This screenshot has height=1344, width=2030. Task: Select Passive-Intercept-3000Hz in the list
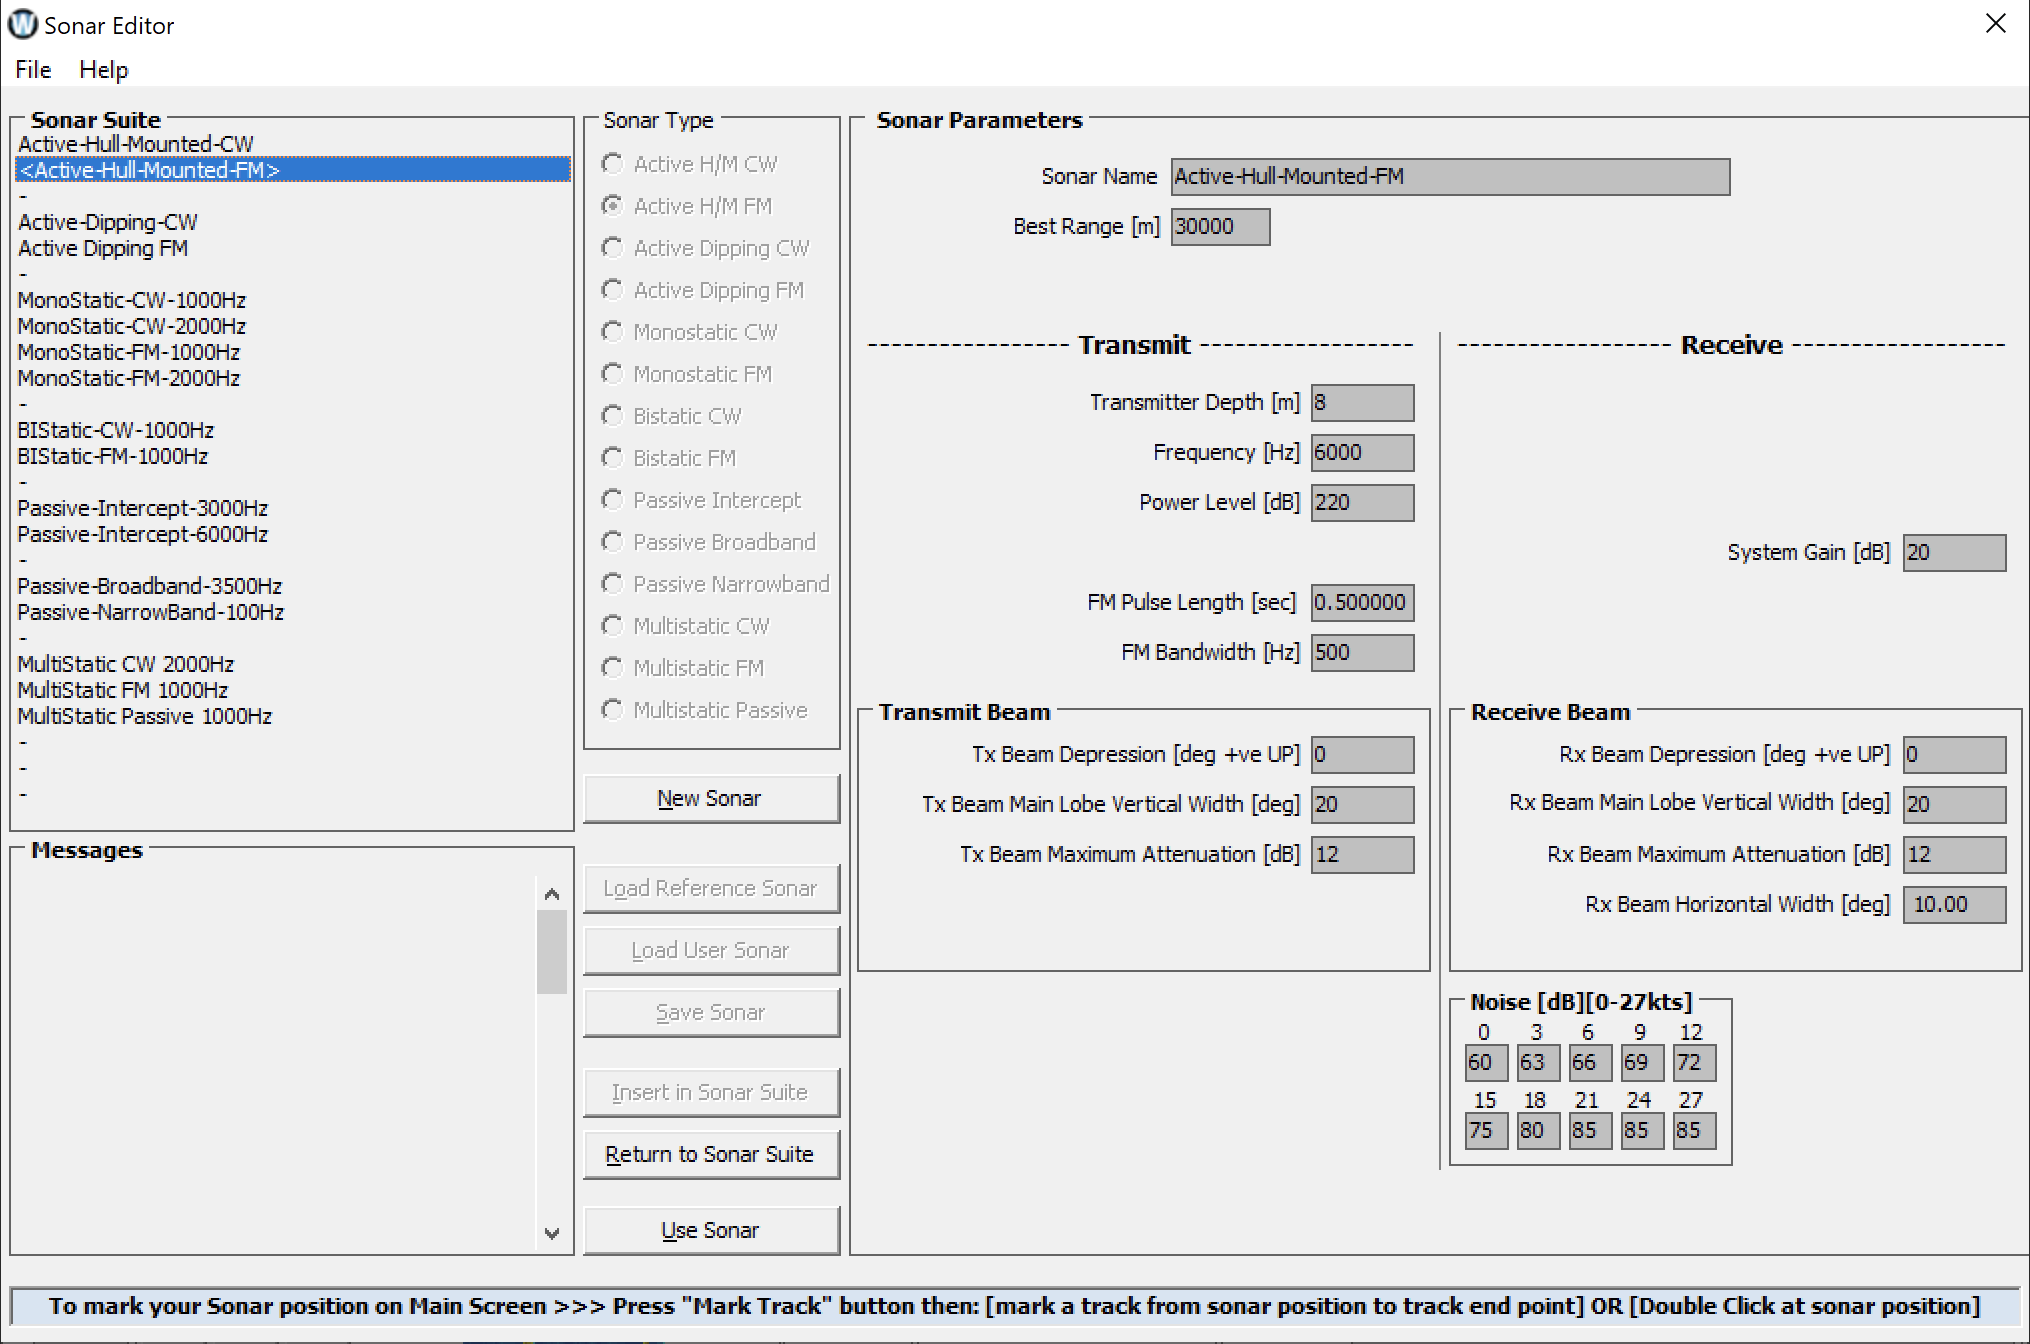click(292, 508)
